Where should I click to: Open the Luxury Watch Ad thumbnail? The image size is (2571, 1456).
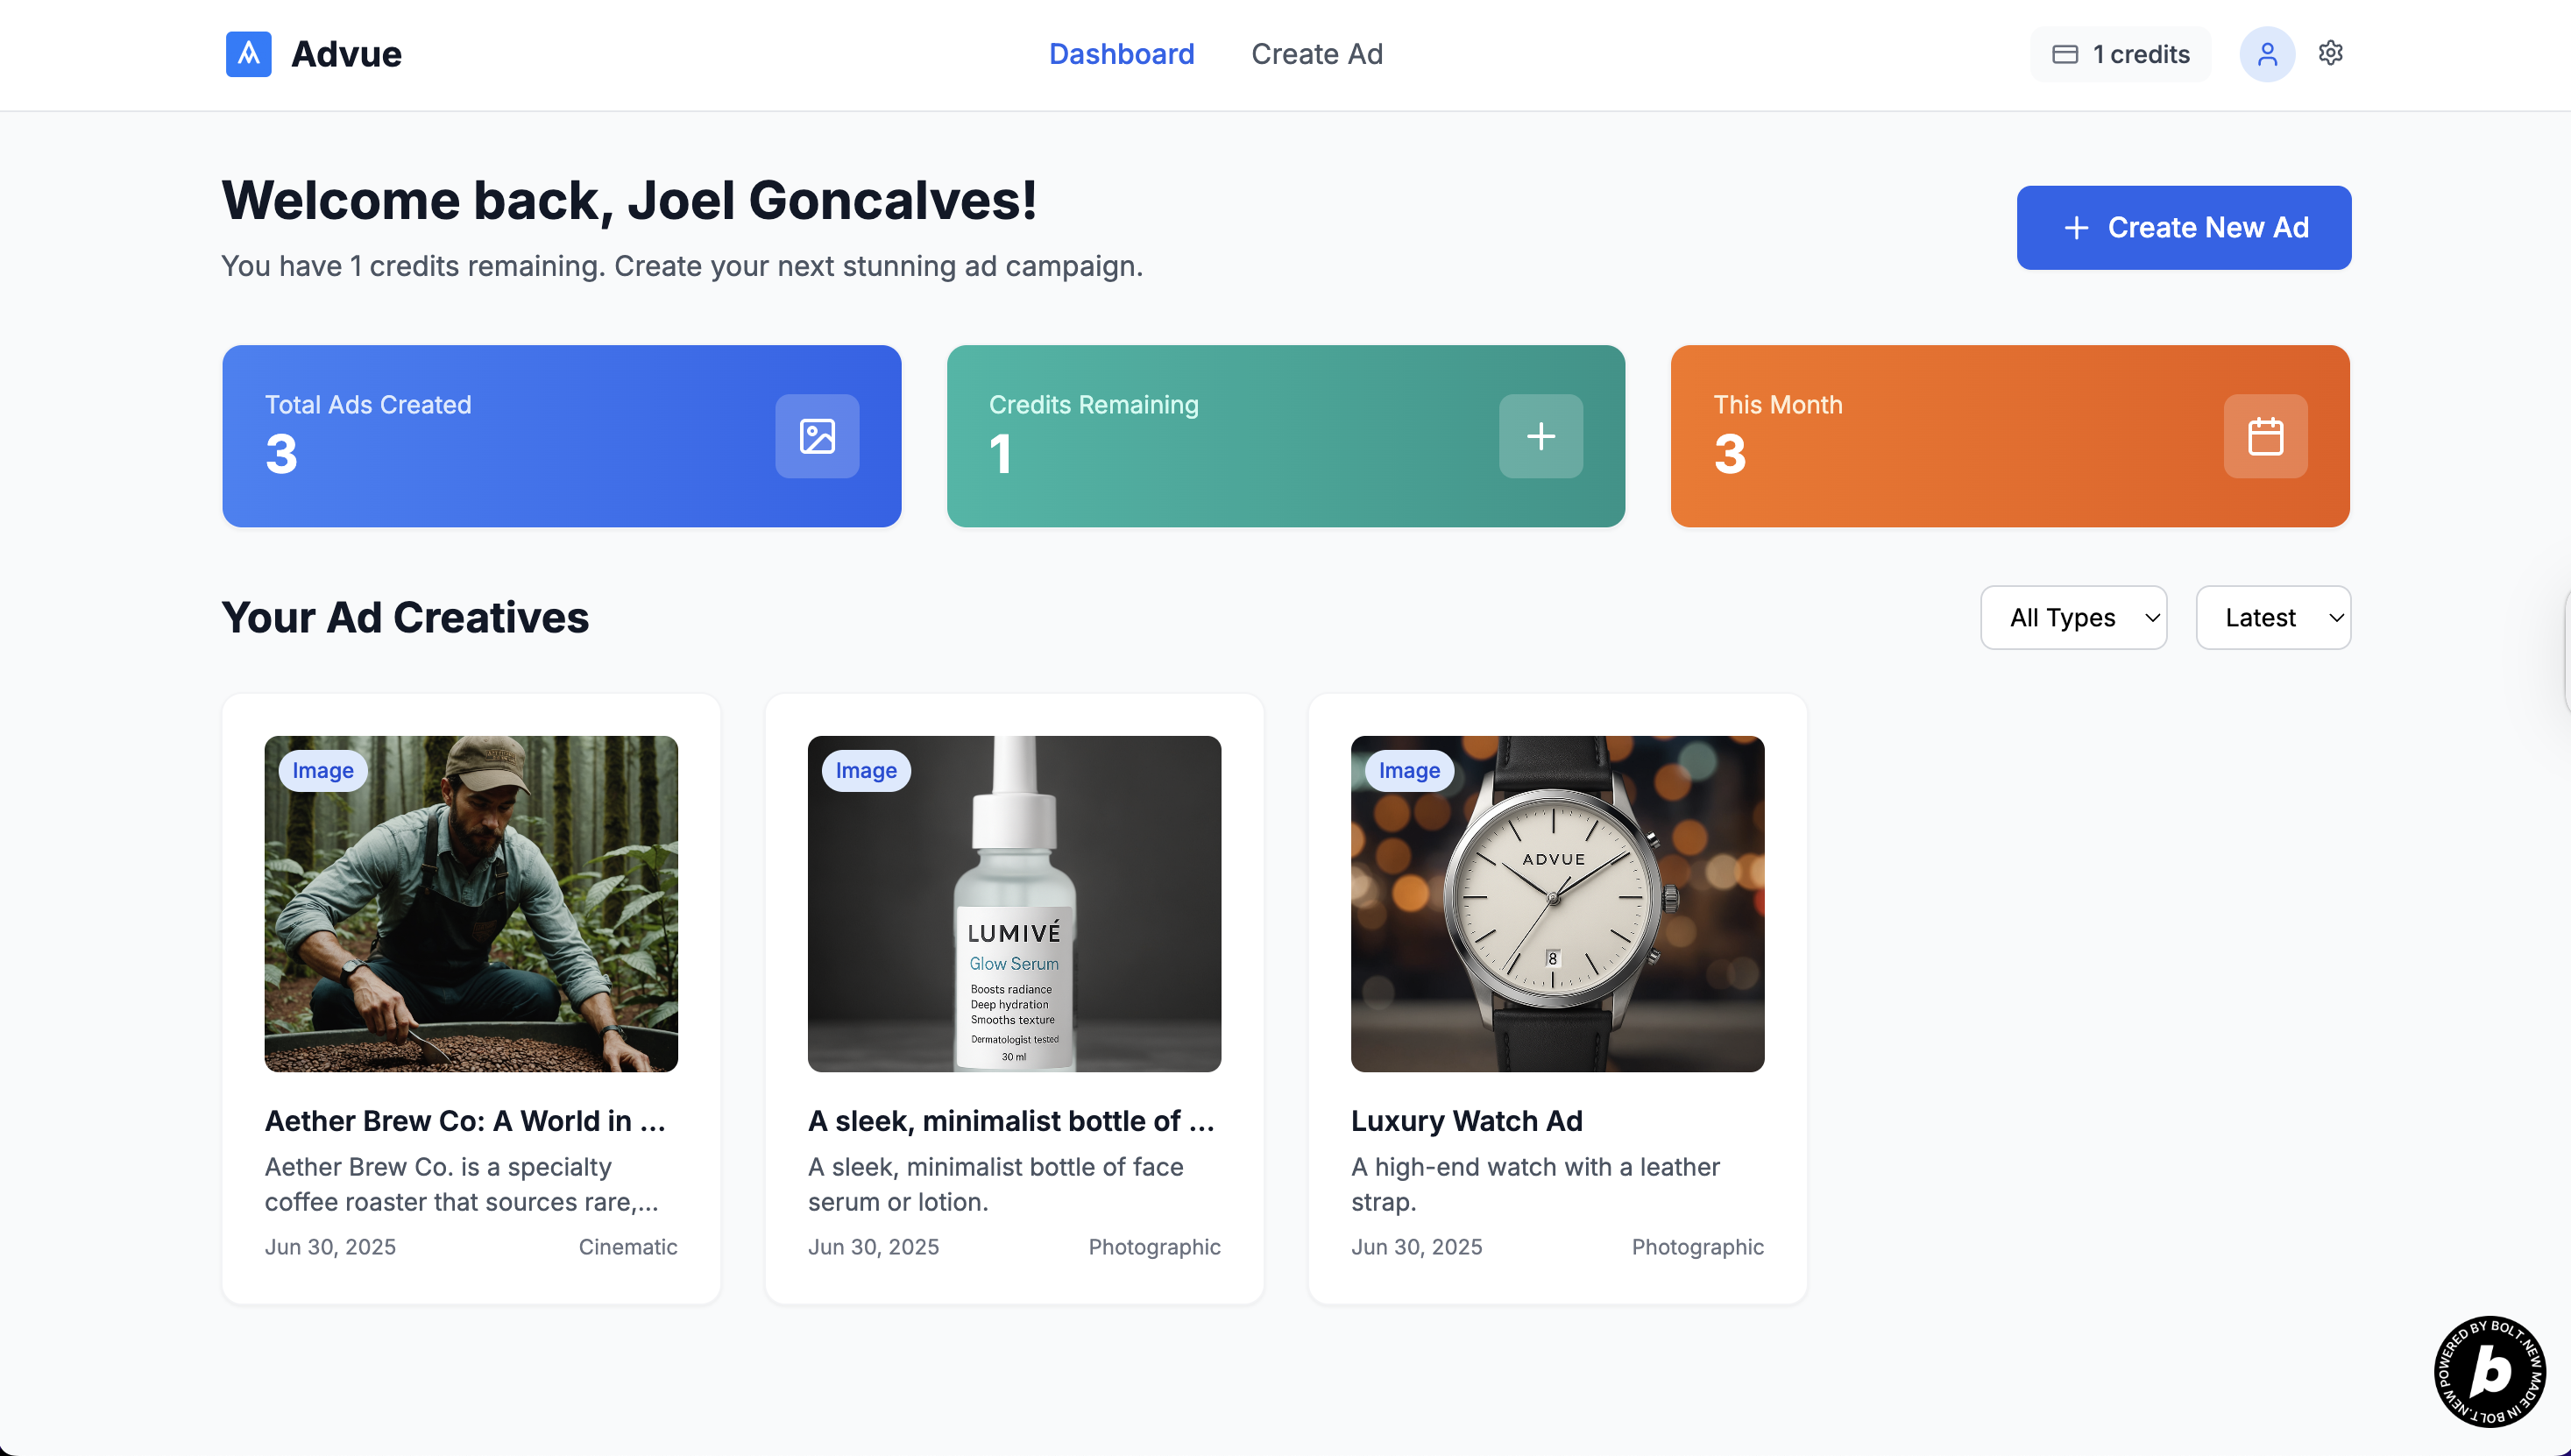(x=1557, y=904)
